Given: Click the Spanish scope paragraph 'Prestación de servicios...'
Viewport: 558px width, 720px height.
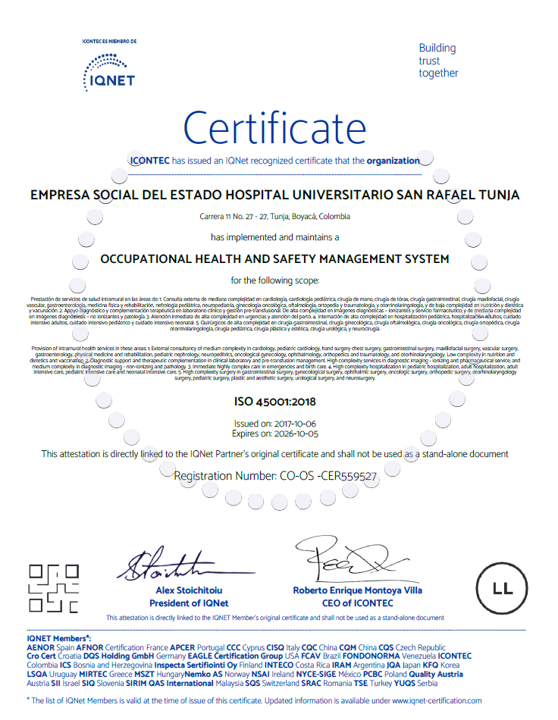Looking at the screenshot, I should [x=275, y=314].
